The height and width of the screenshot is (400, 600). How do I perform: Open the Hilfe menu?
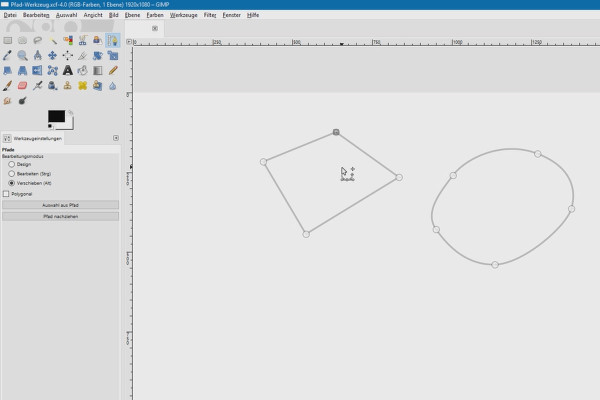[253, 15]
